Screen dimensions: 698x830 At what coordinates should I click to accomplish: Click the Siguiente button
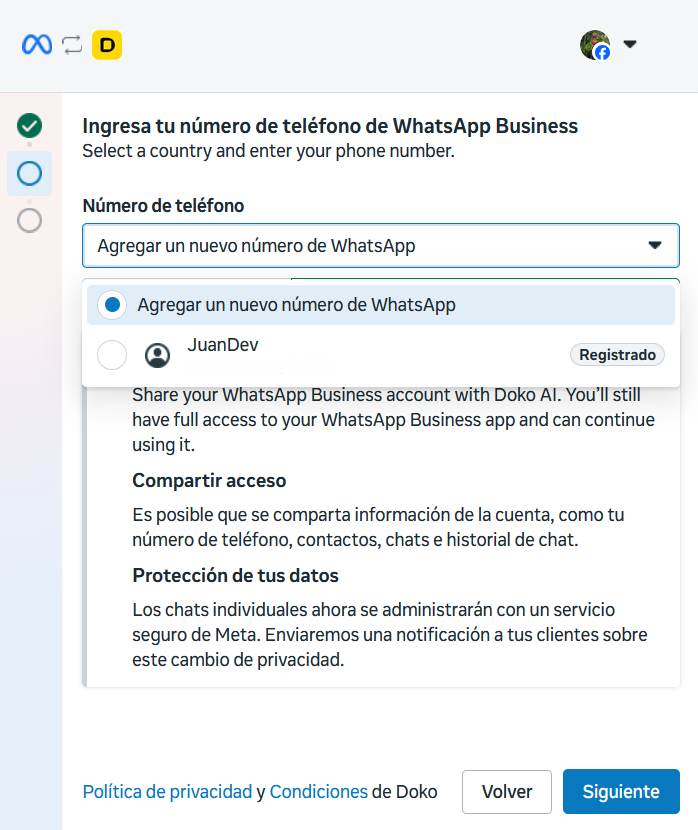(x=621, y=792)
